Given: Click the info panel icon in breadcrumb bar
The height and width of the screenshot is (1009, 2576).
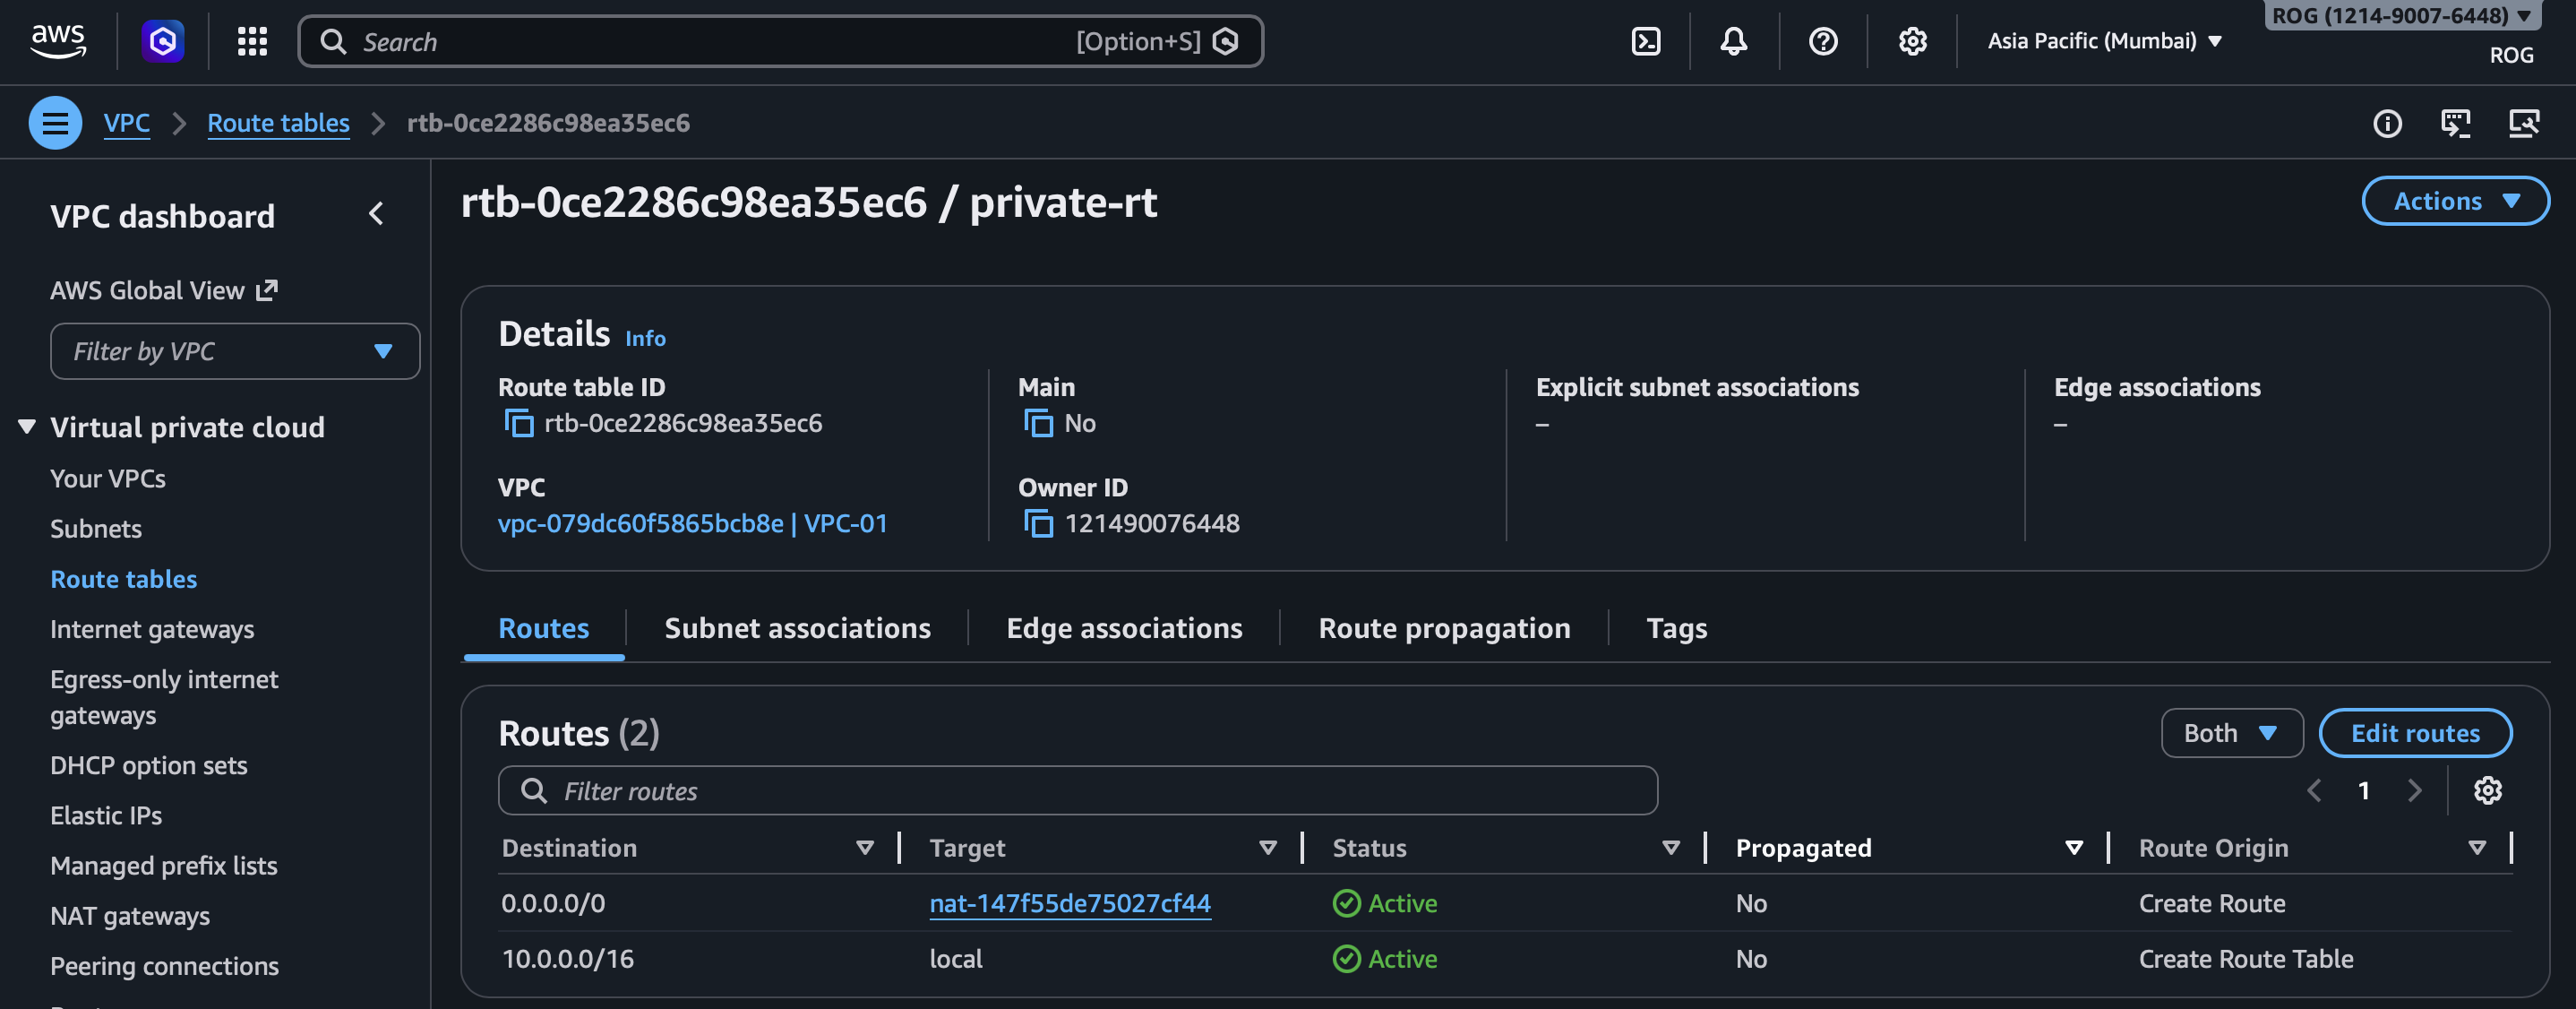Looking at the screenshot, I should click(x=2387, y=123).
